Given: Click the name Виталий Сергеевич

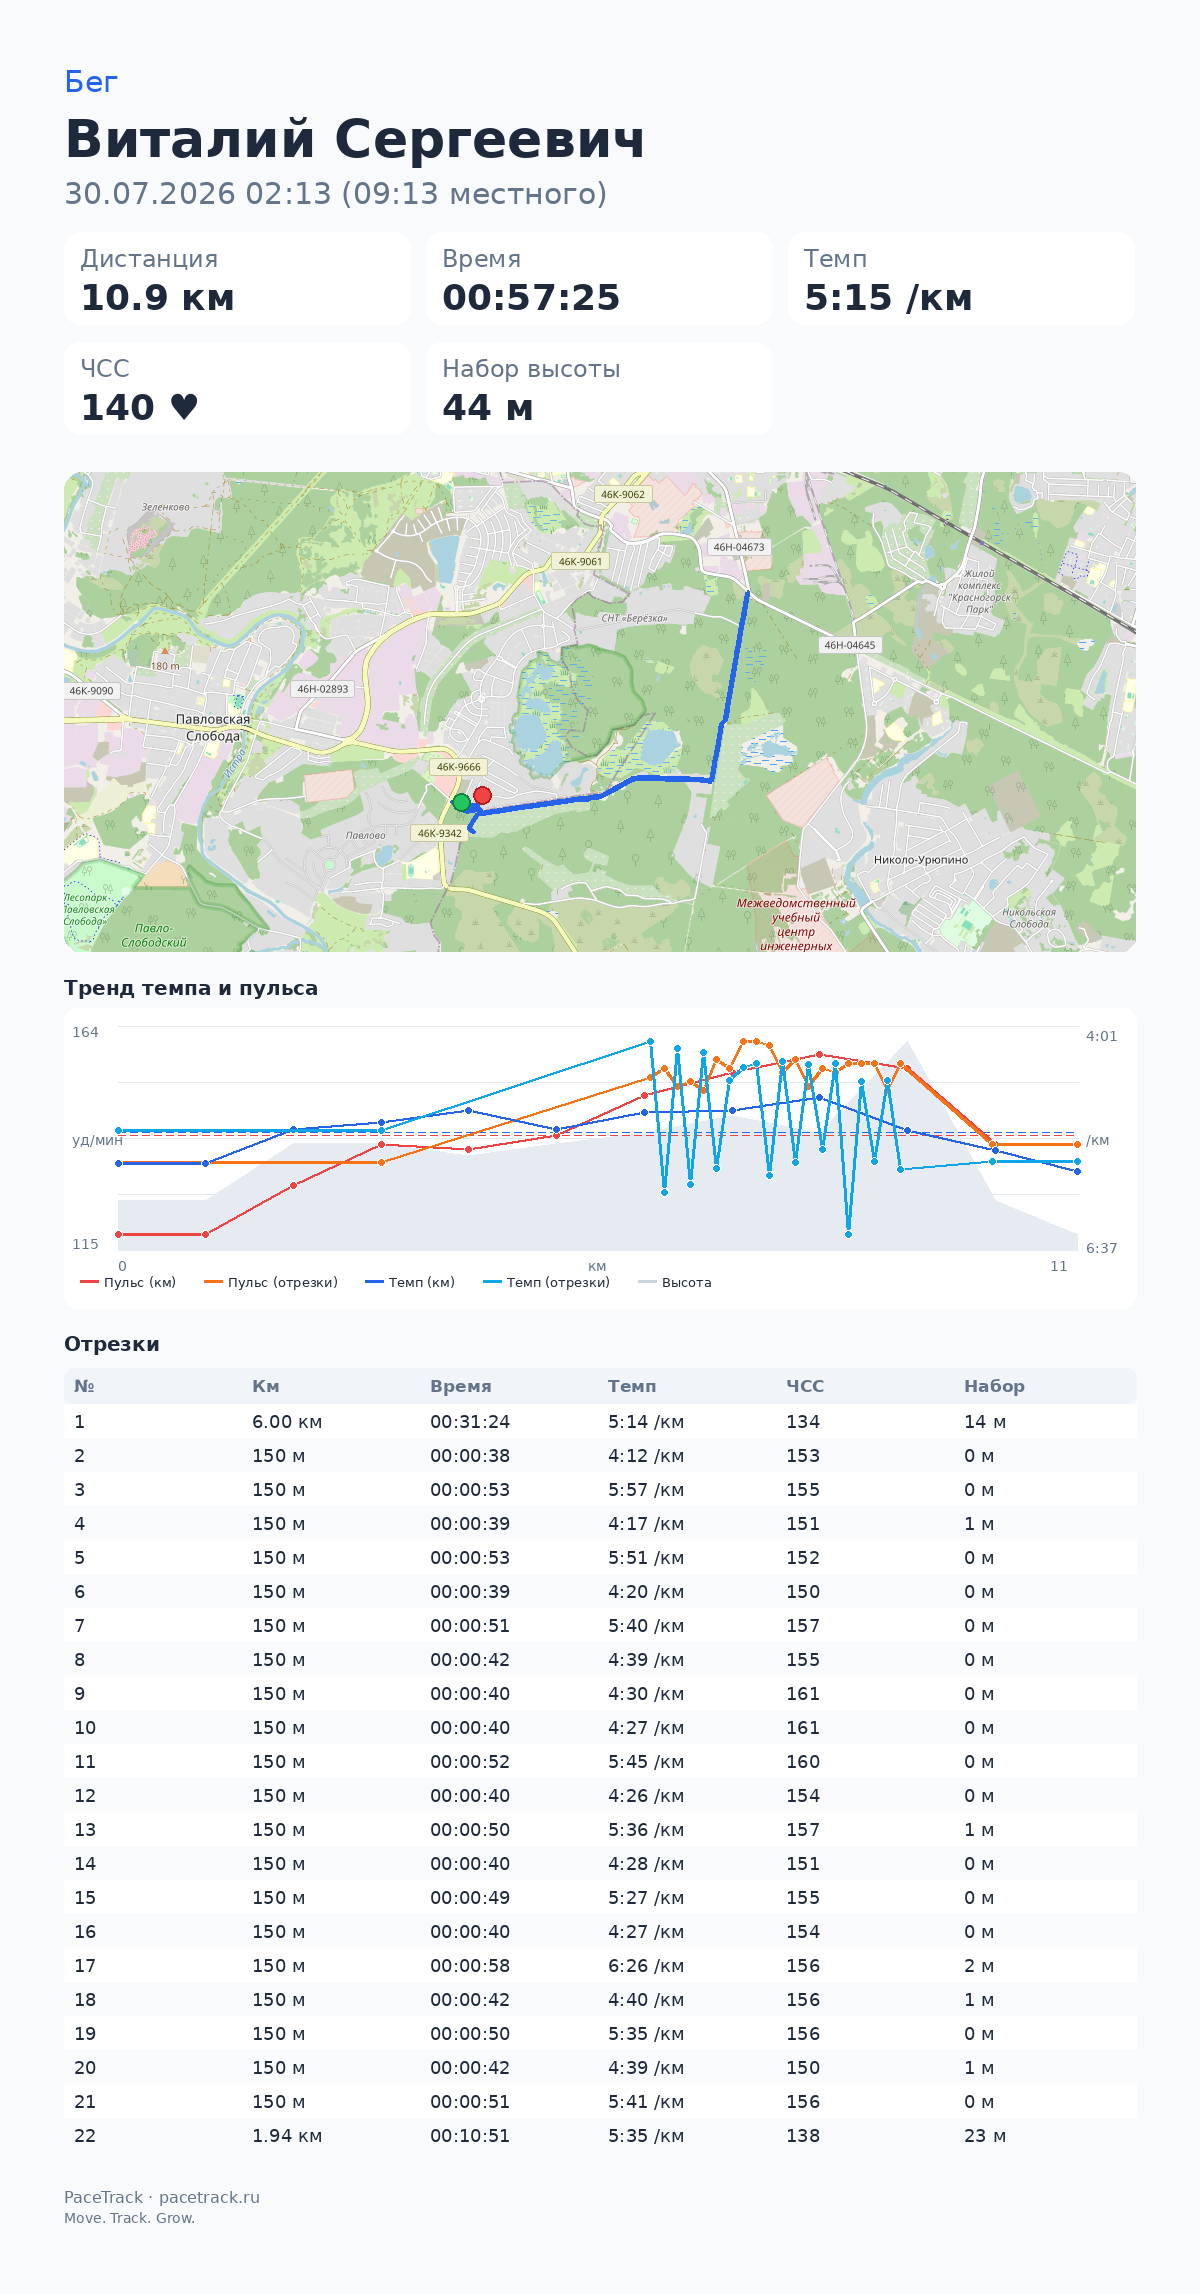Looking at the screenshot, I should [355, 138].
